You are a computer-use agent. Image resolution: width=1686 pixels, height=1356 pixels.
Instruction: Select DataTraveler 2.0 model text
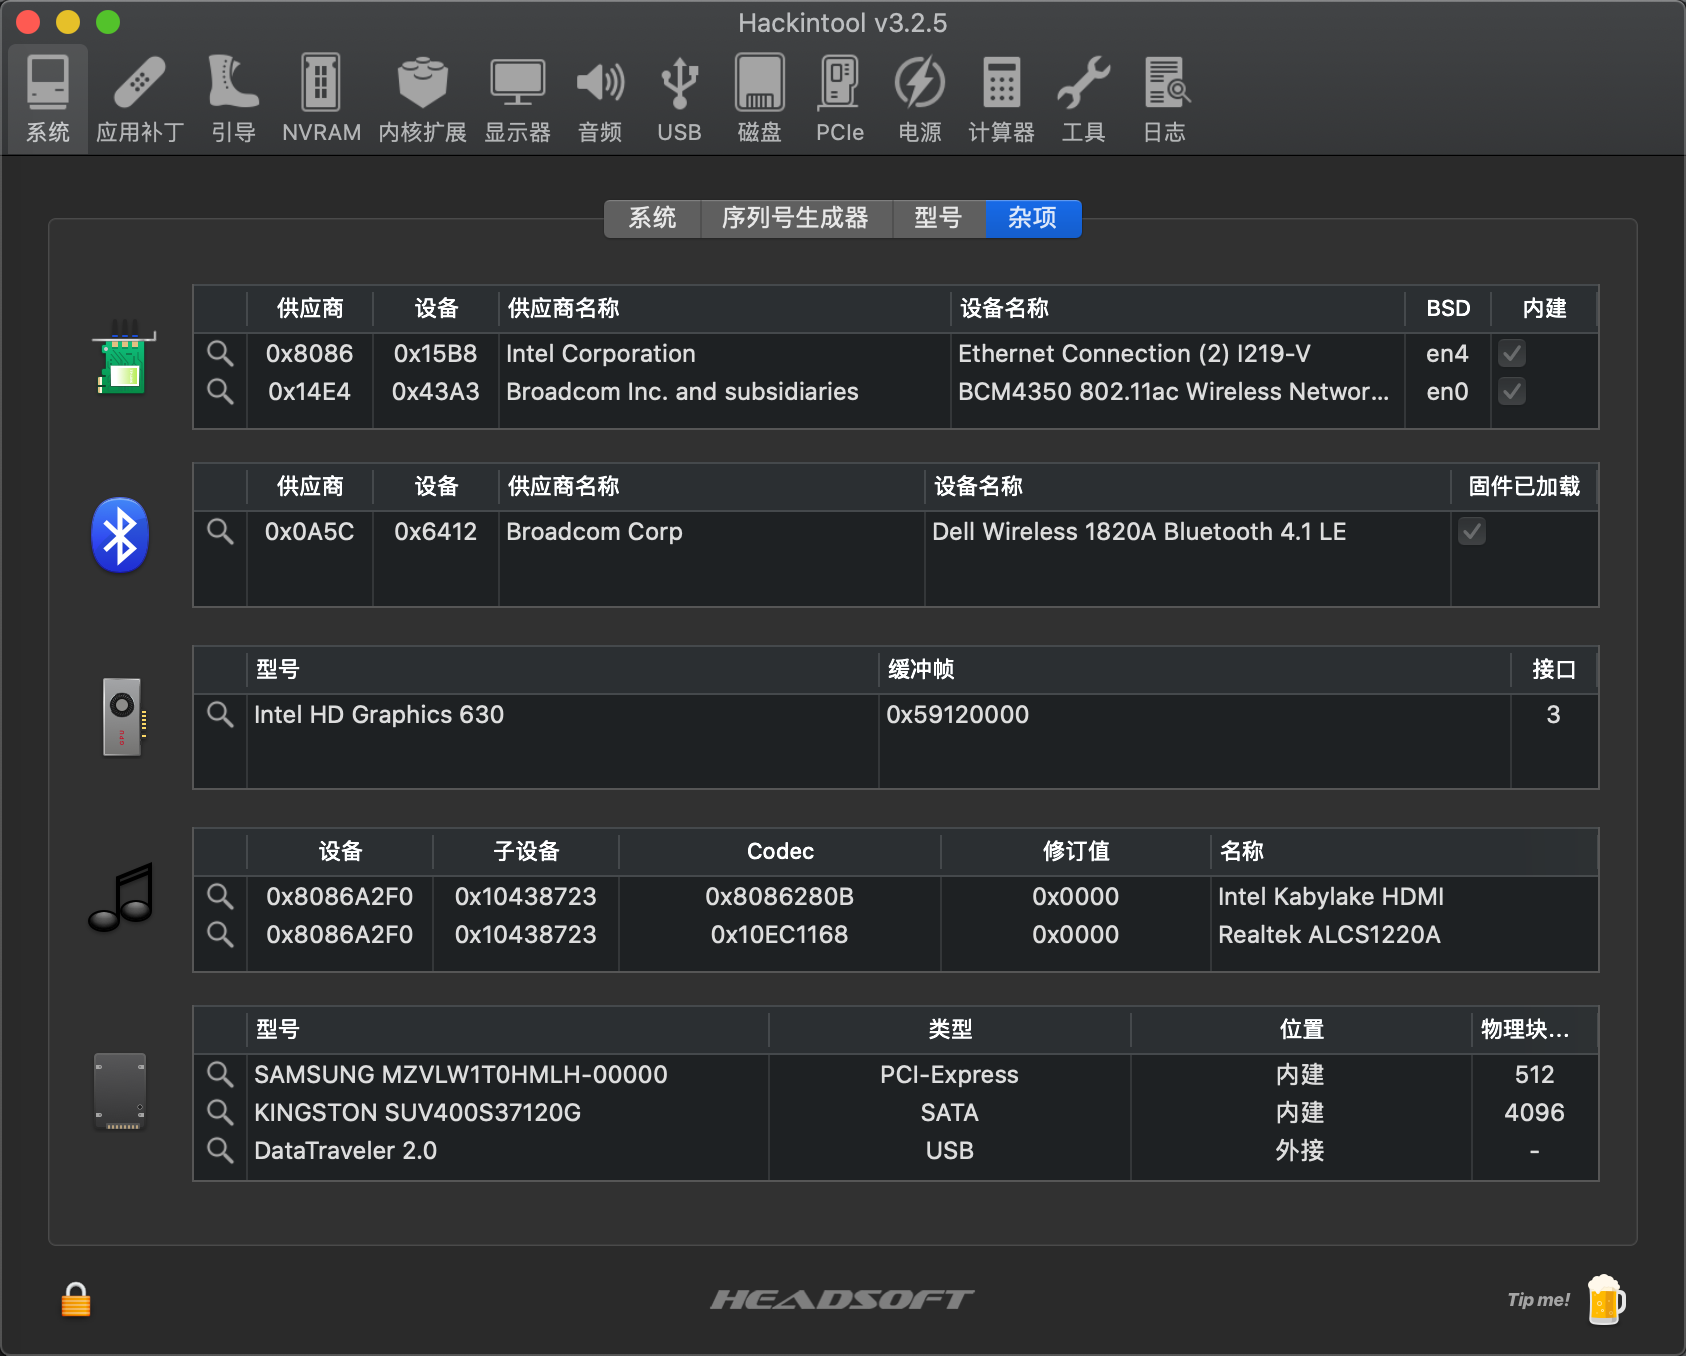coord(345,1150)
